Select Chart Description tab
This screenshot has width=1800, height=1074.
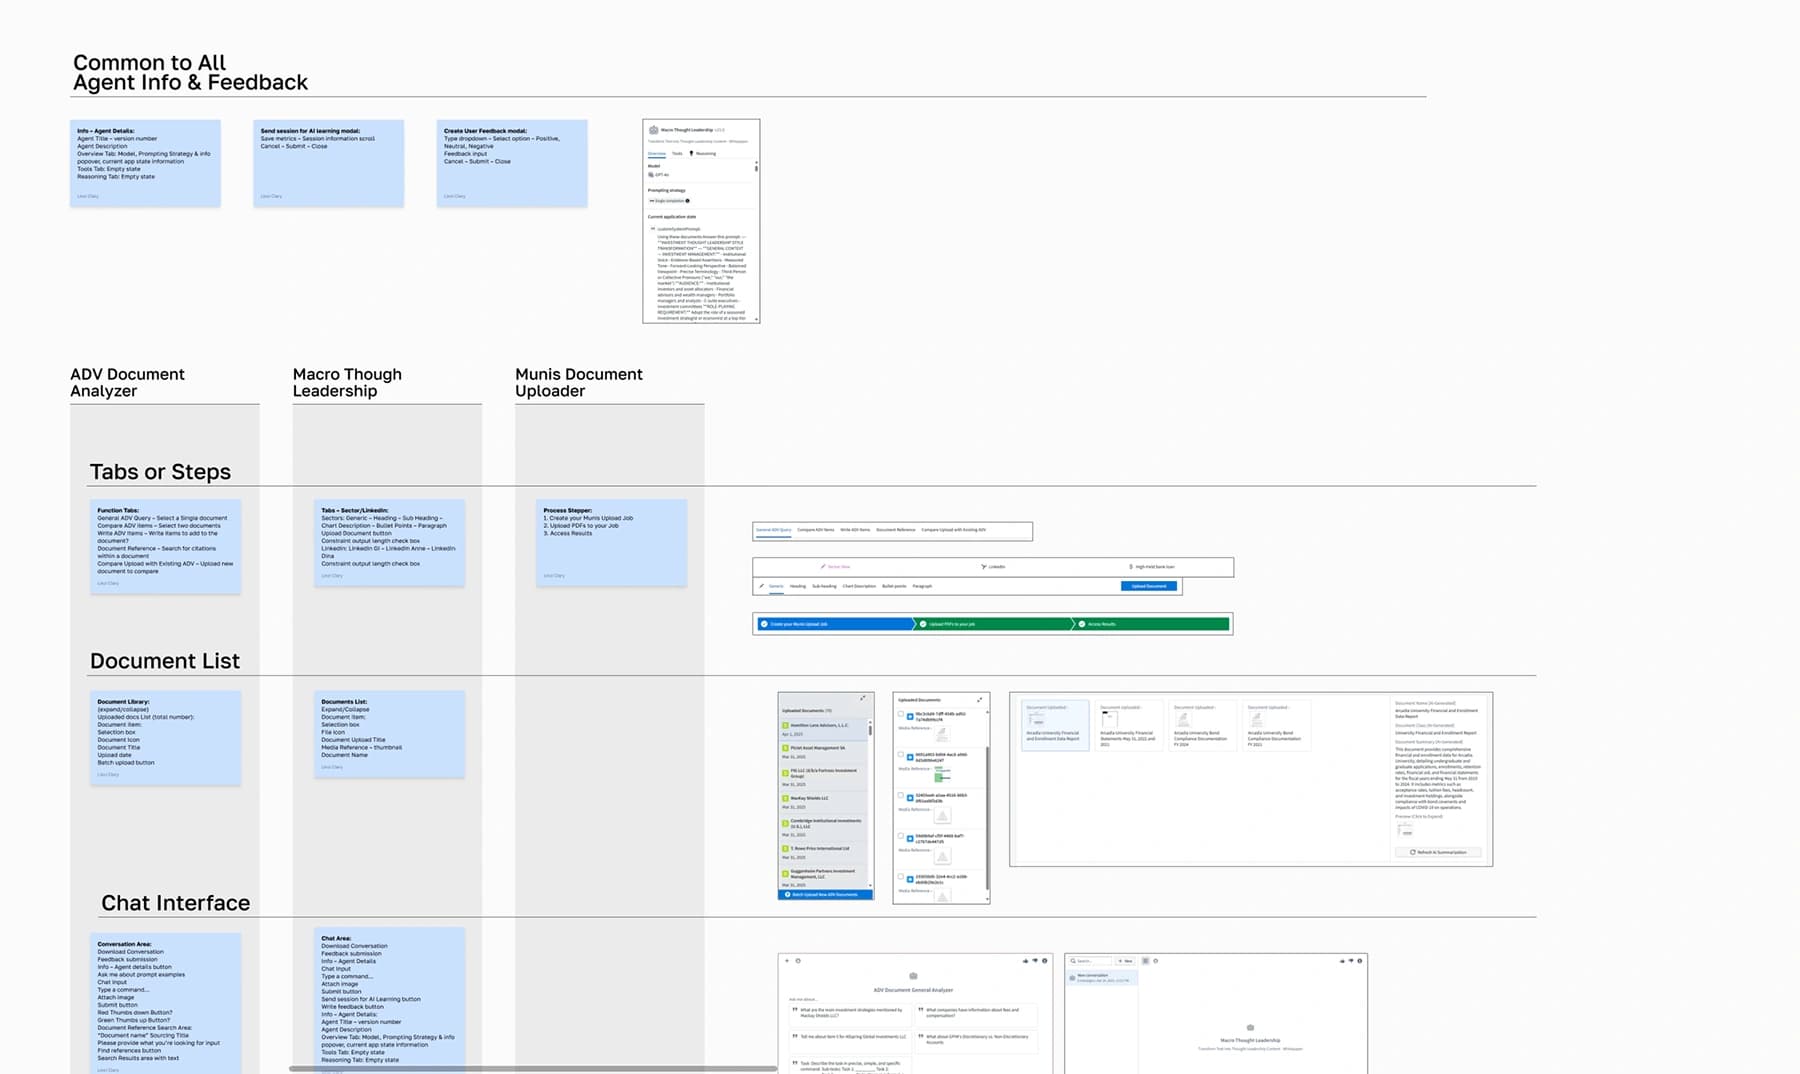click(859, 586)
